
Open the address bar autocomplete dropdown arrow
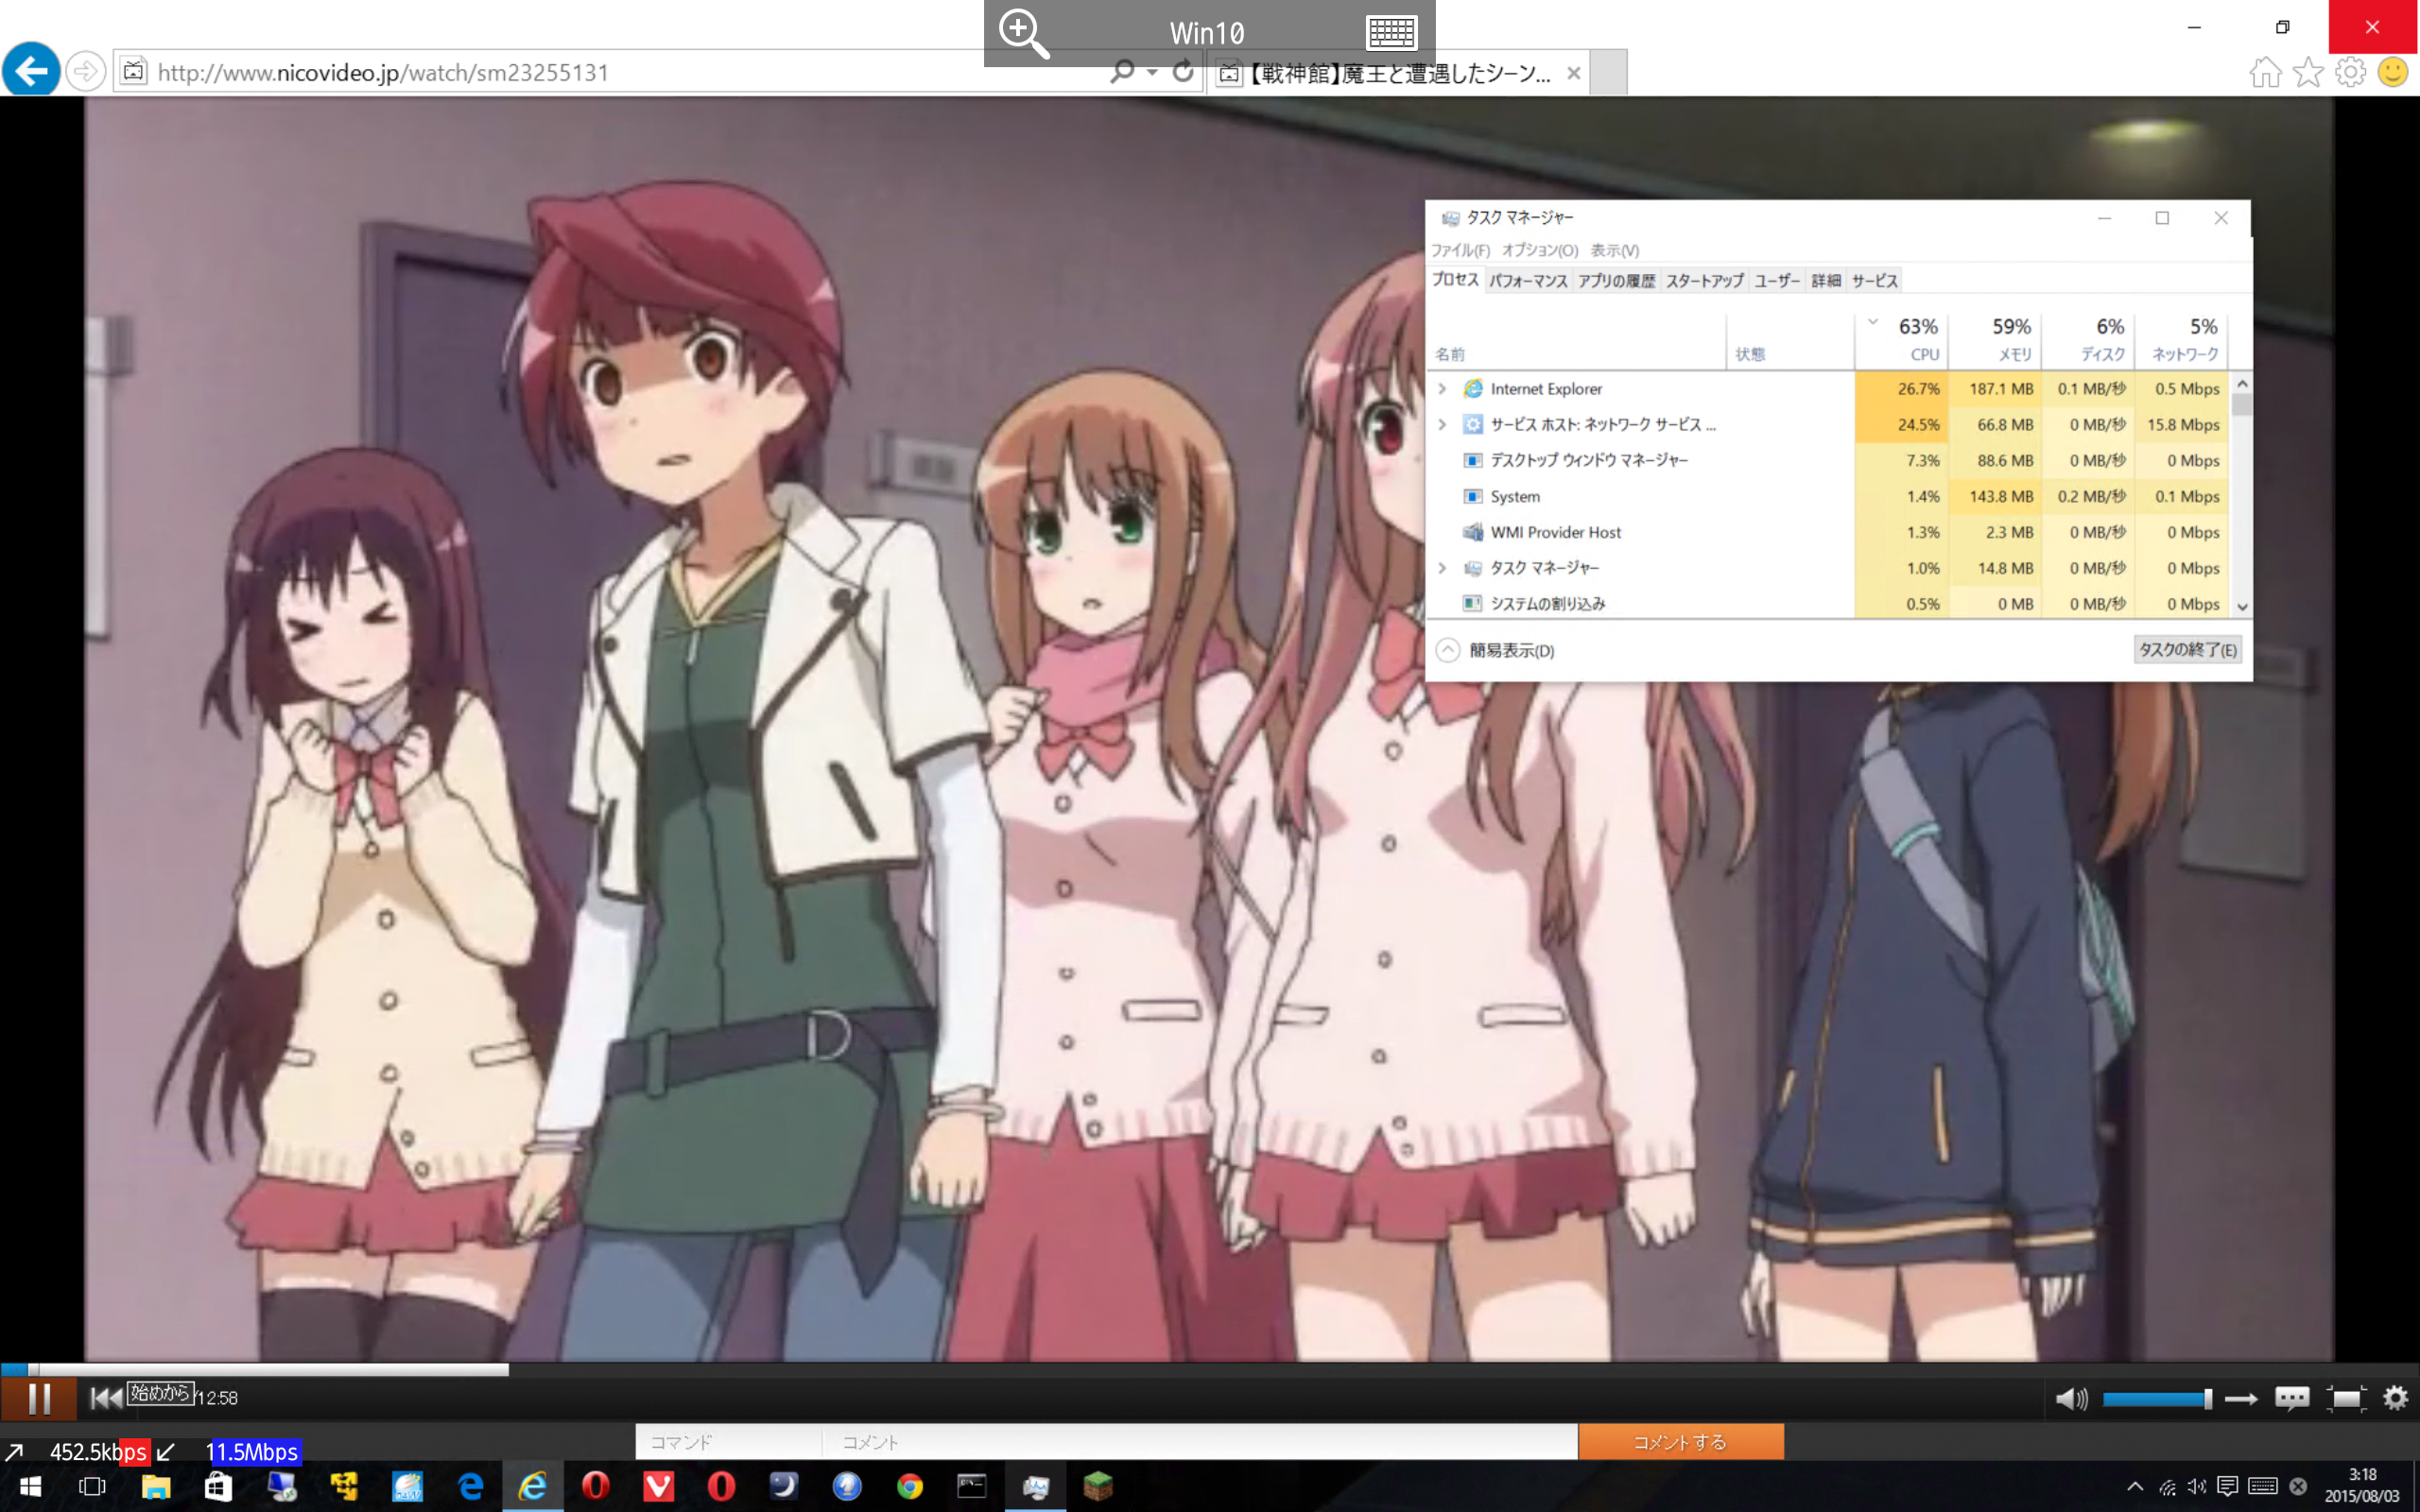coord(1152,72)
